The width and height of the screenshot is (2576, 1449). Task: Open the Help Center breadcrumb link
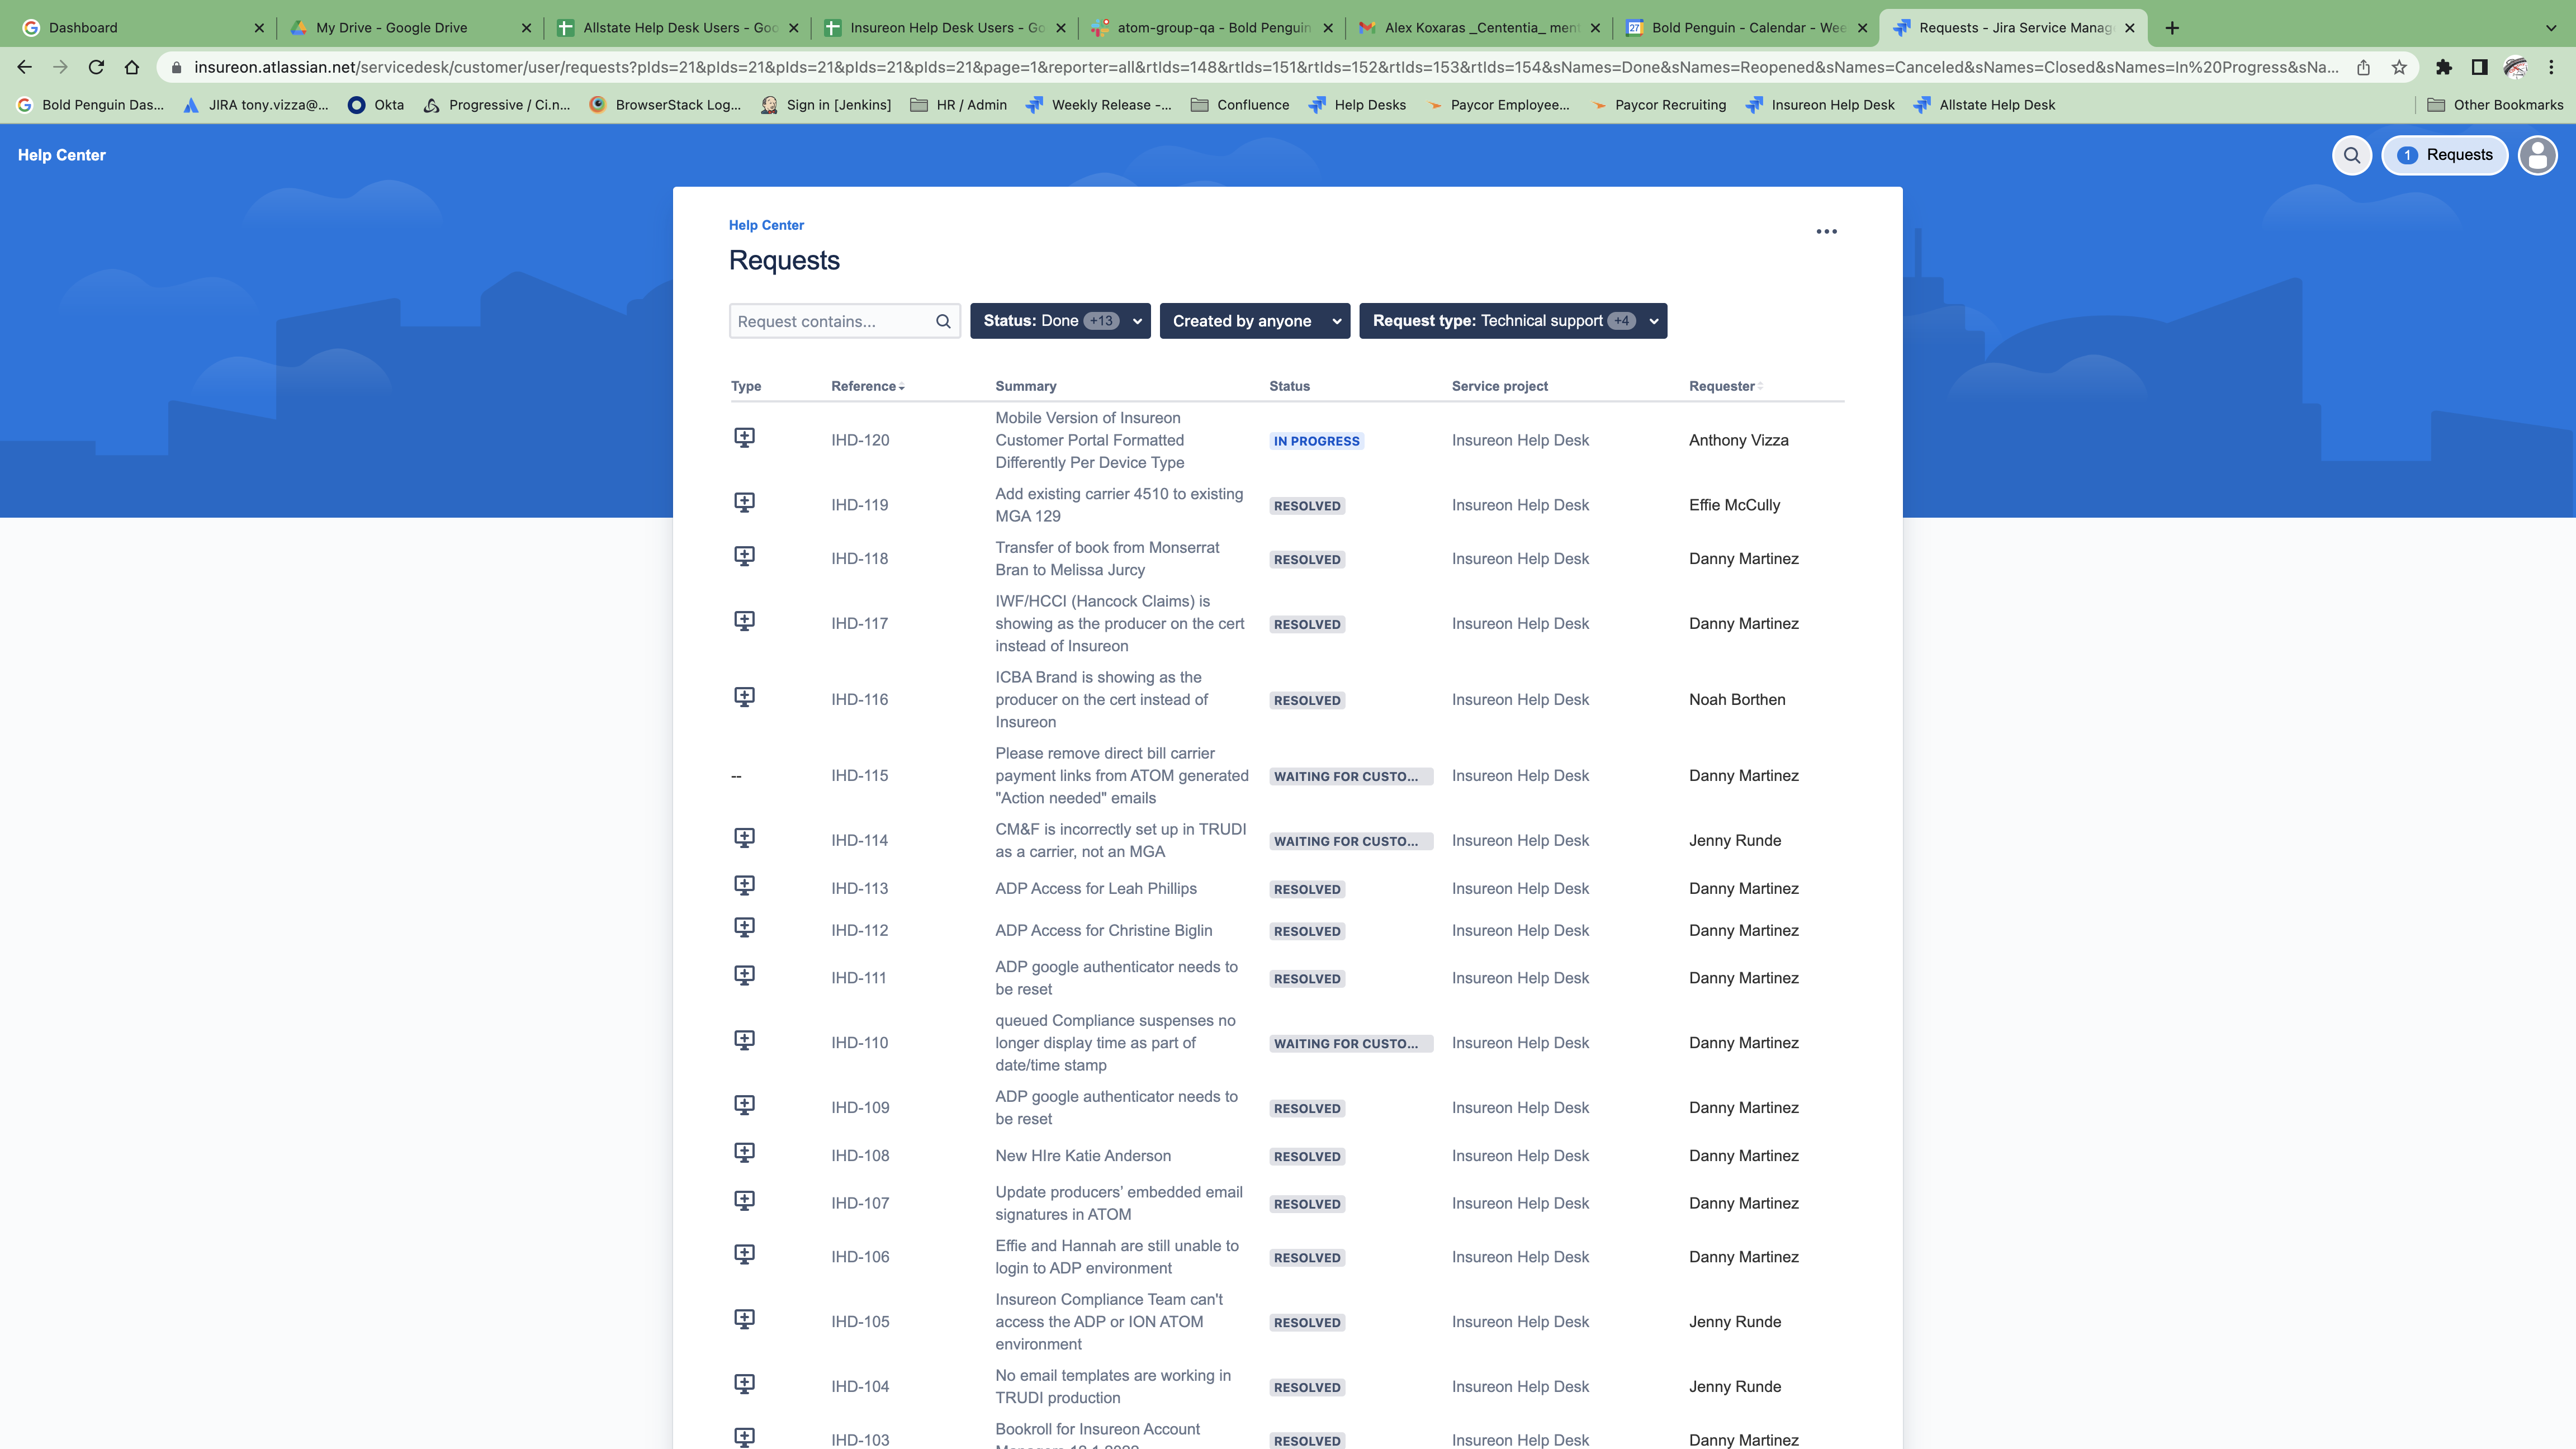pyautogui.click(x=765, y=225)
